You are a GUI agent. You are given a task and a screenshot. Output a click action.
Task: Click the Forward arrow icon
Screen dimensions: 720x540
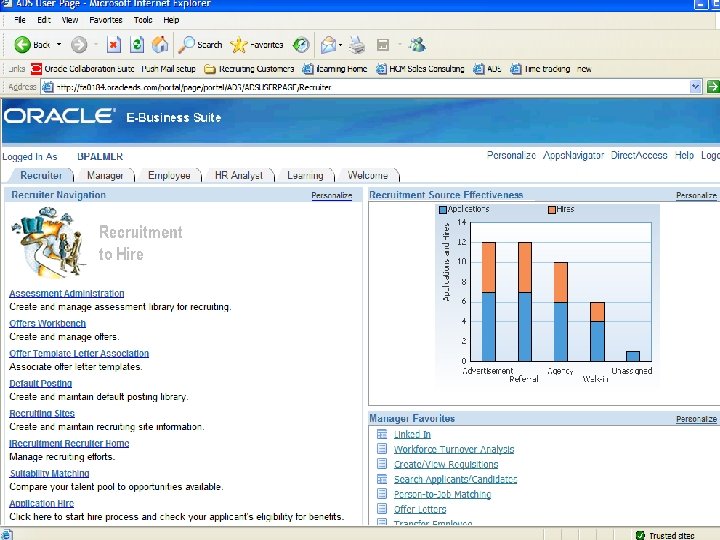click(79, 45)
